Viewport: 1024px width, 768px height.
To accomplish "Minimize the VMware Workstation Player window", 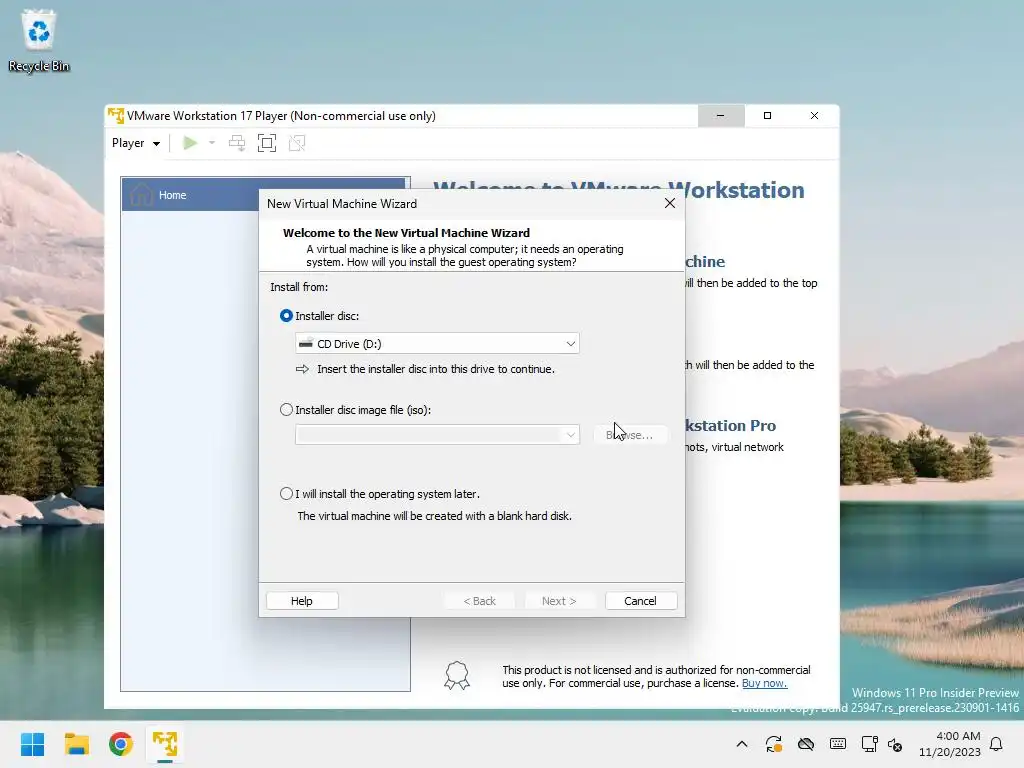I will 721,116.
